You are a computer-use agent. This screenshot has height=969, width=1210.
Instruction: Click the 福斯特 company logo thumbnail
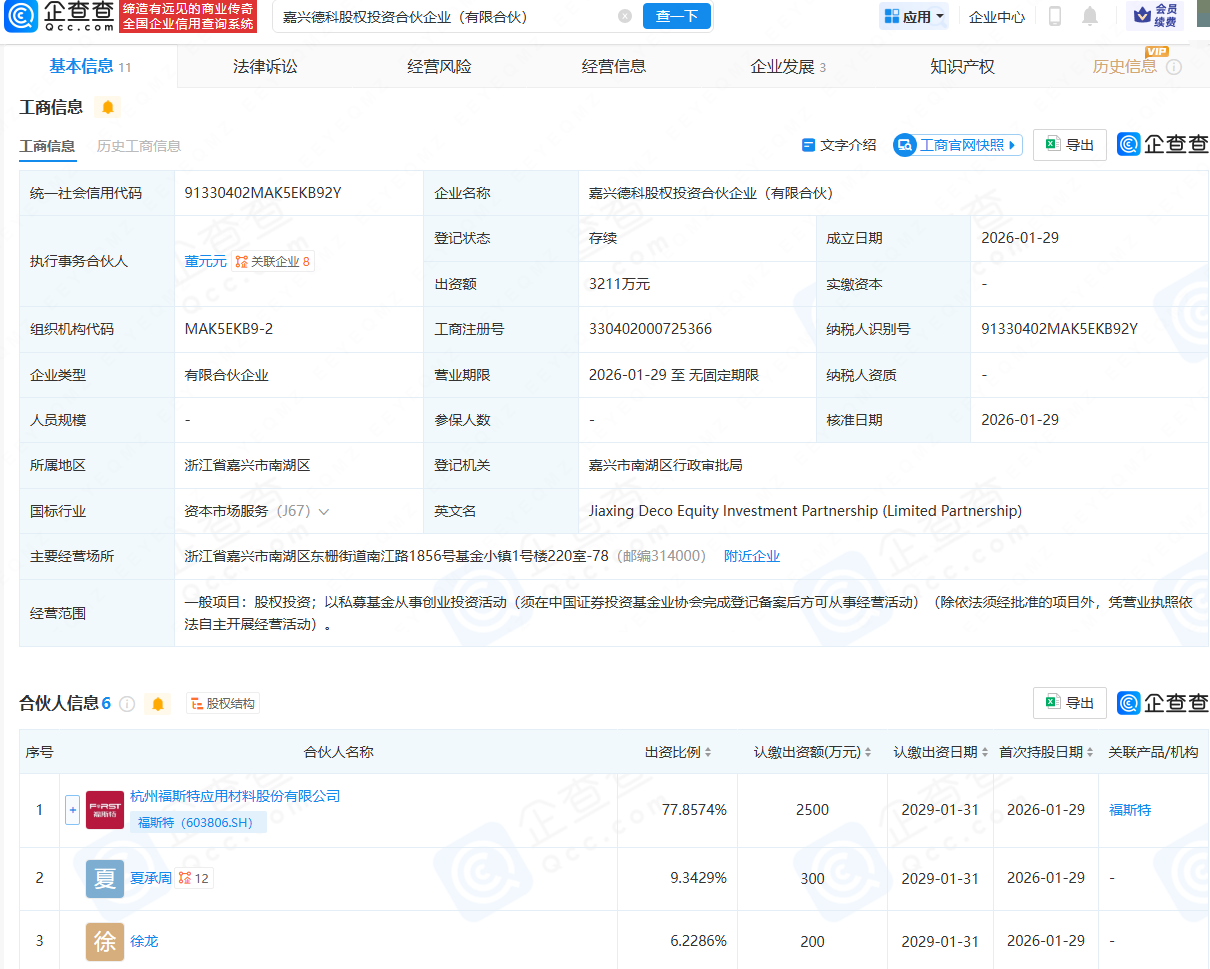click(x=105, y=809)
